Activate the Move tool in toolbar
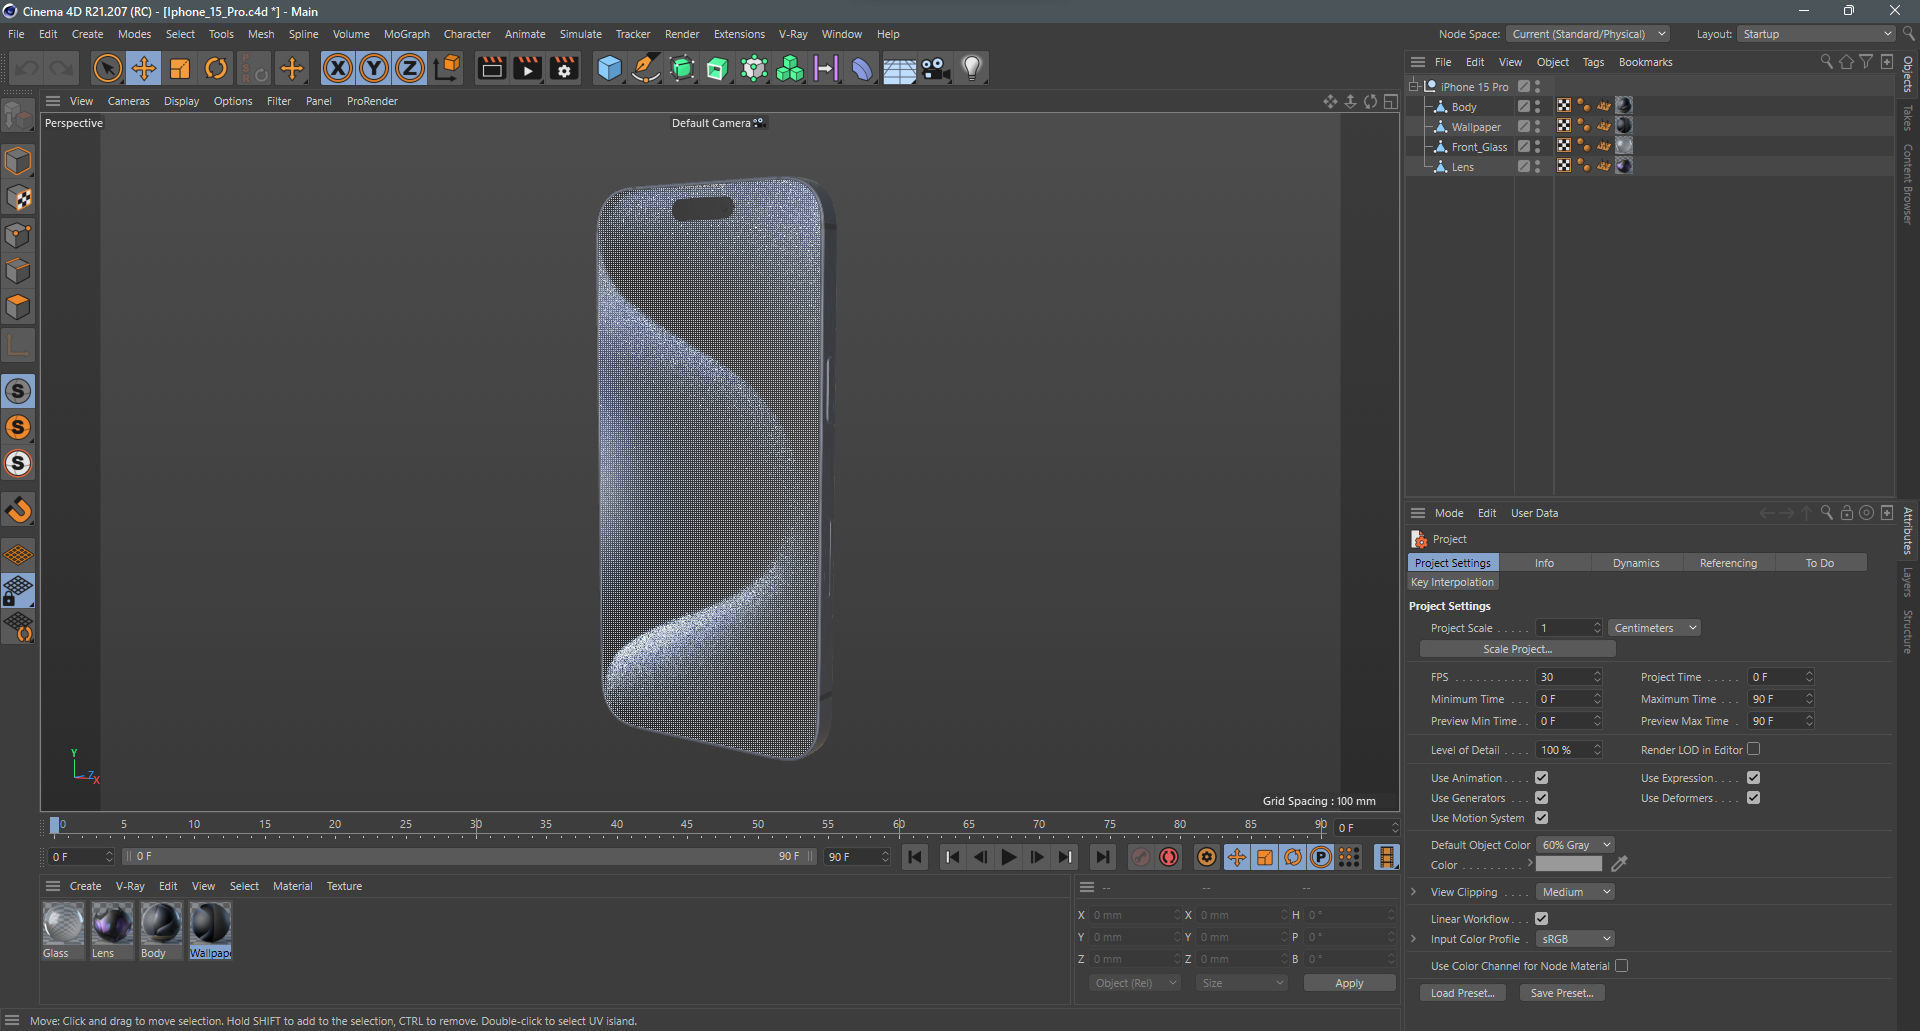1920x1031 pixels. click(x=144, y=68)
